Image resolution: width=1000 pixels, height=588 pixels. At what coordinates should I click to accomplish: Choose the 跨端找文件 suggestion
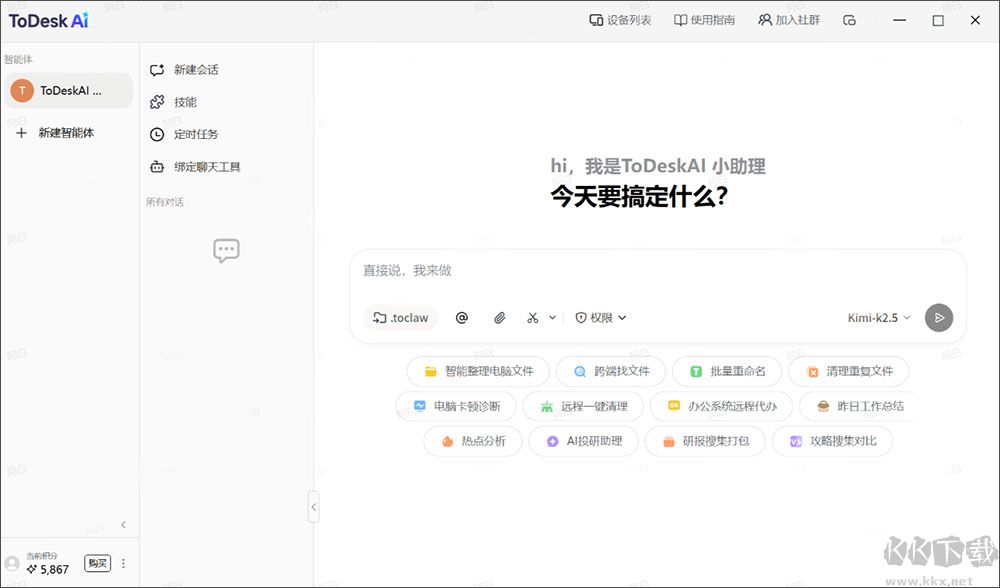611,371
